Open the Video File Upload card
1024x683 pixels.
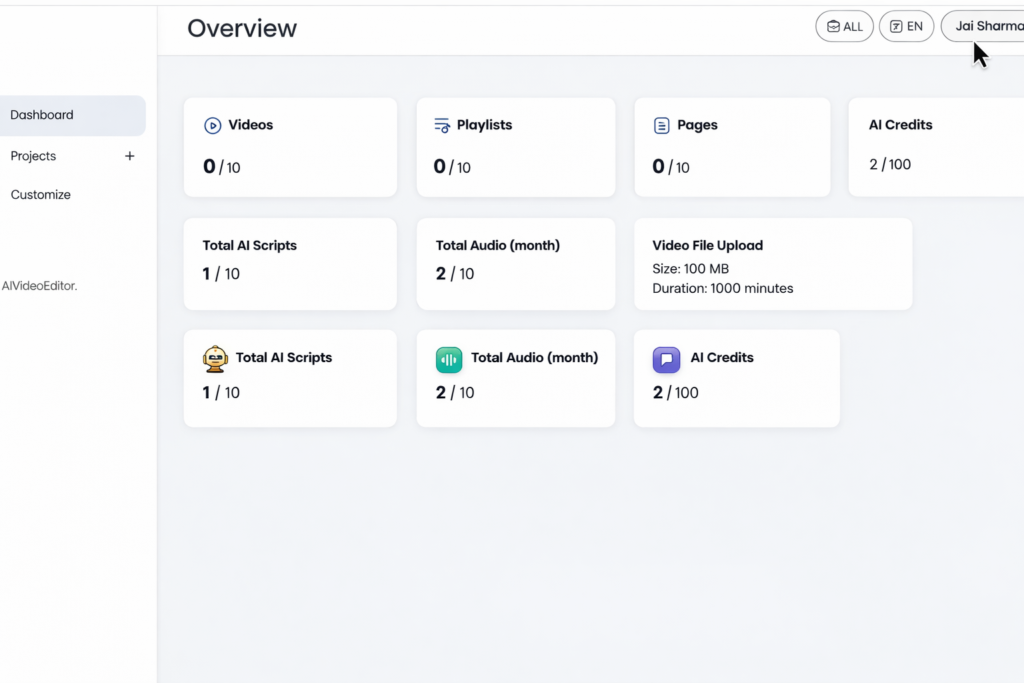(773, 265)
